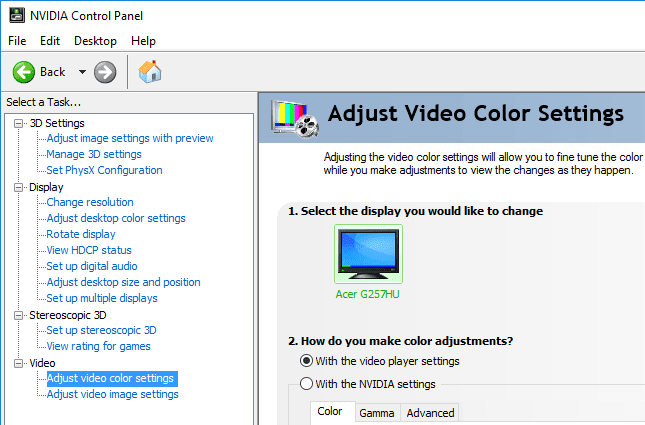Collapse the Video tree node

(19, 363)
